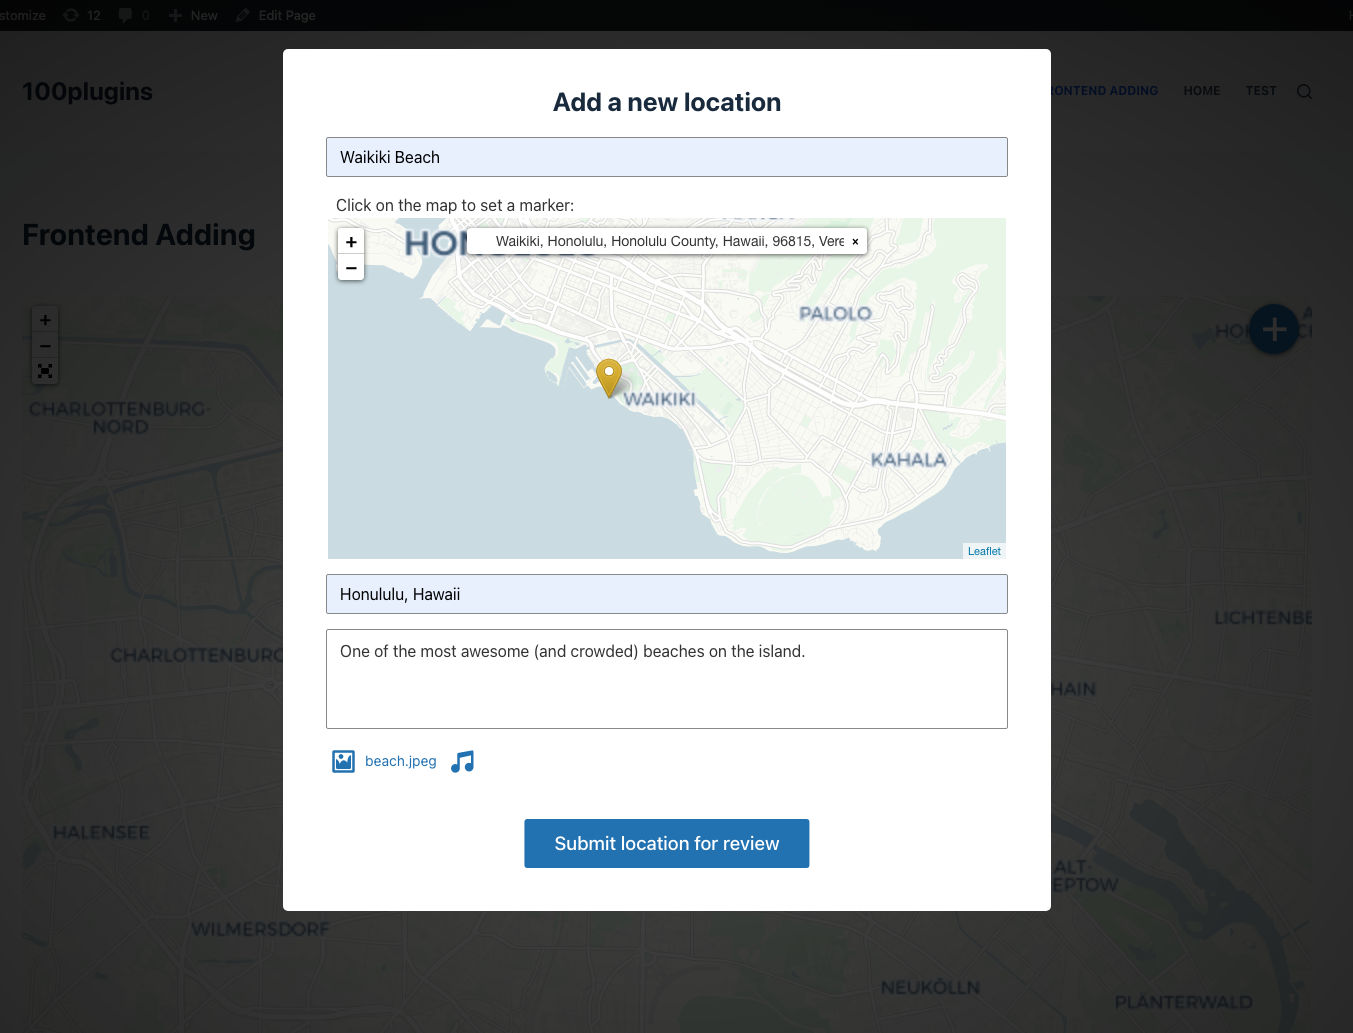Click the audio upload music icon
This screenshot has width=1353, height=1033.
point(462,762)
